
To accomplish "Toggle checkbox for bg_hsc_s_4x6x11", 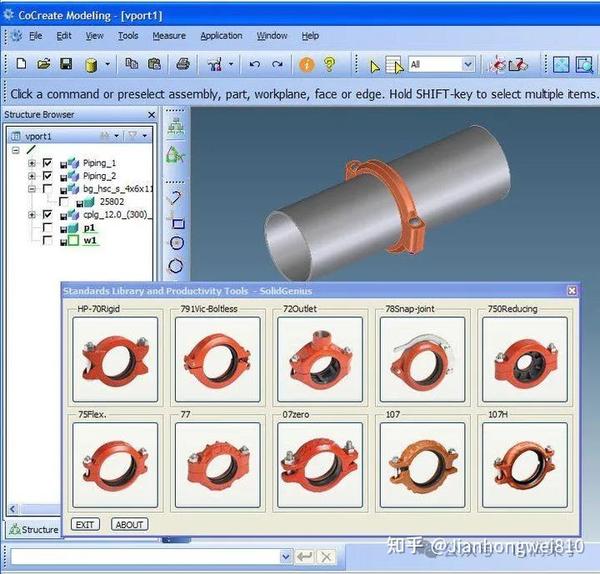I will (x=47, y=189).
